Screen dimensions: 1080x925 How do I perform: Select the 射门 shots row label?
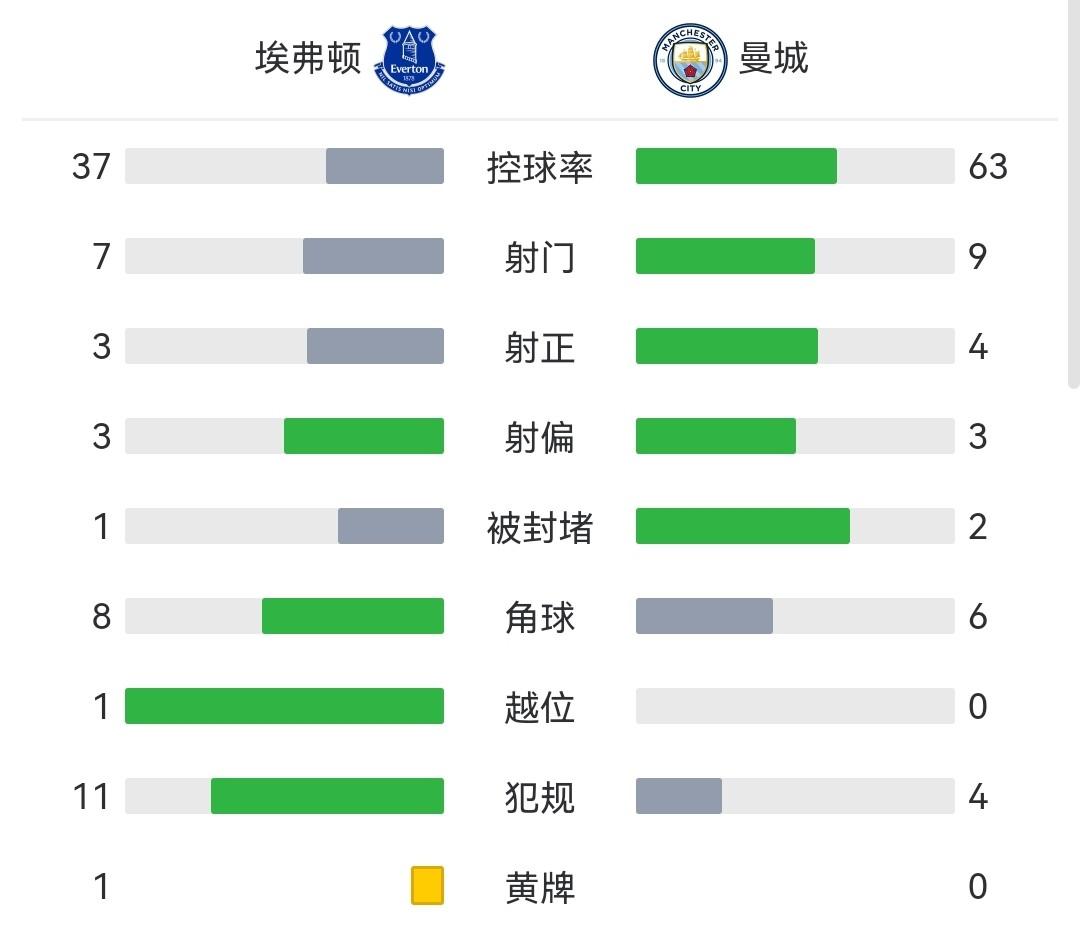[540, 257]
